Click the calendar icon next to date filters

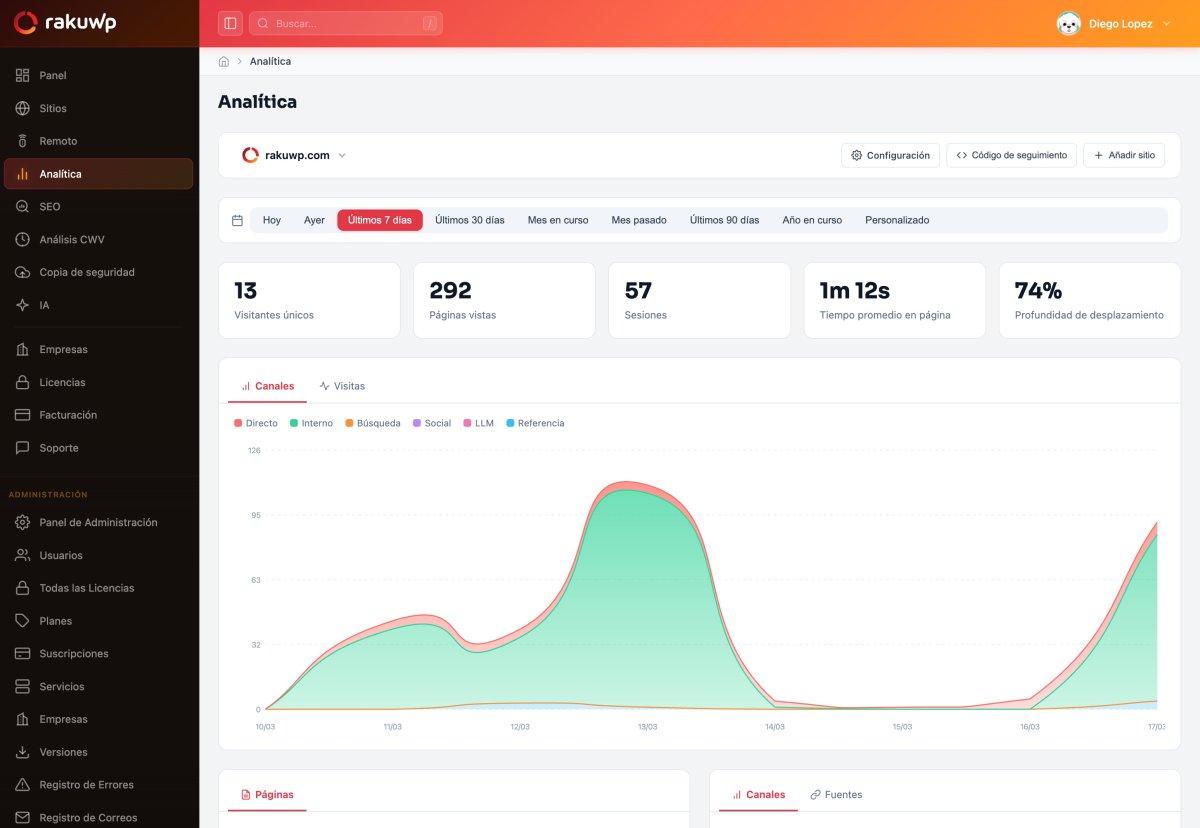238,219
